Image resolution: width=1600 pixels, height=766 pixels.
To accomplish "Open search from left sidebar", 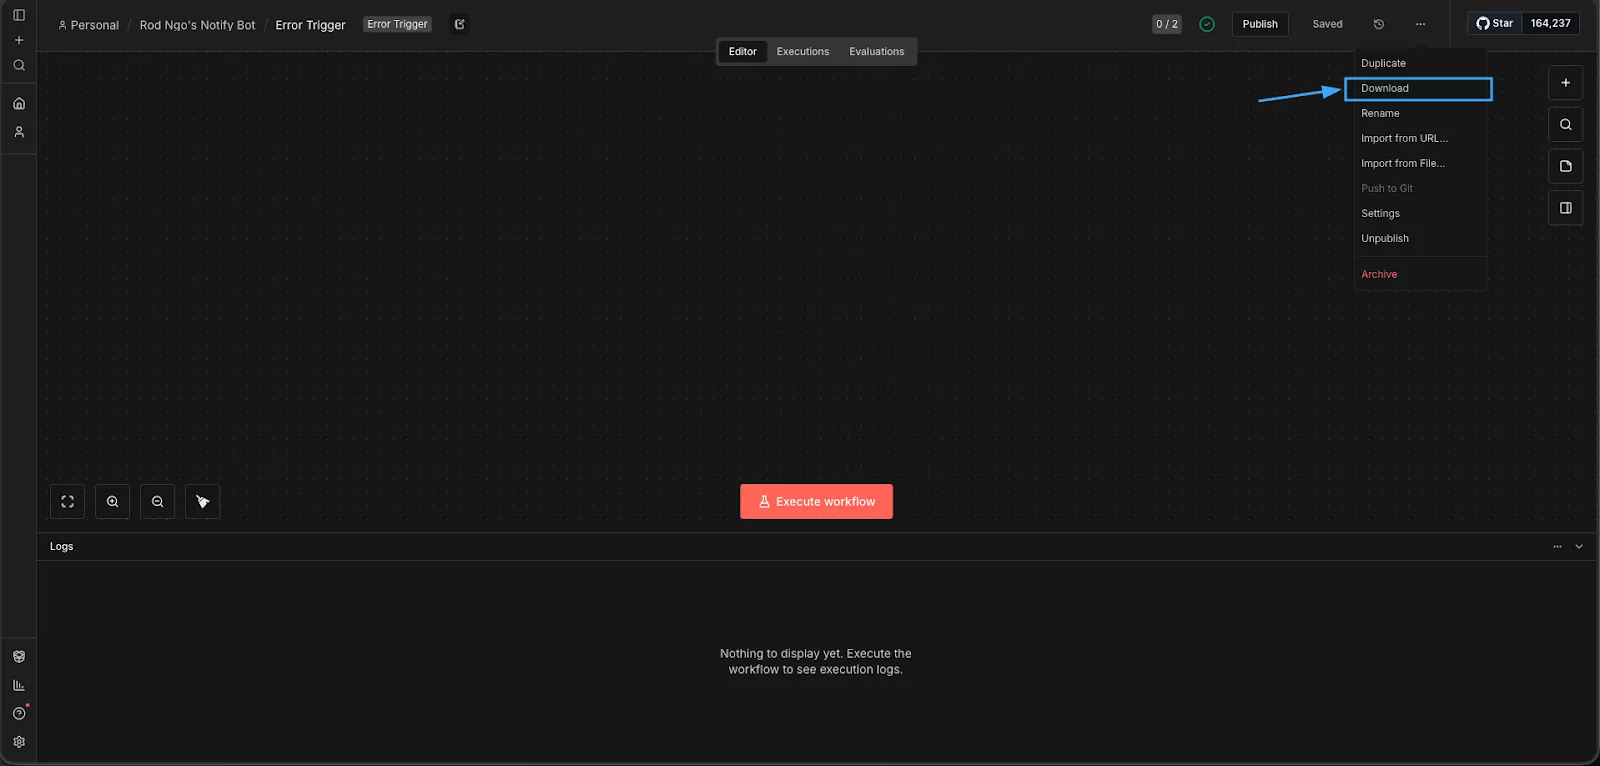I will [19, 65].
